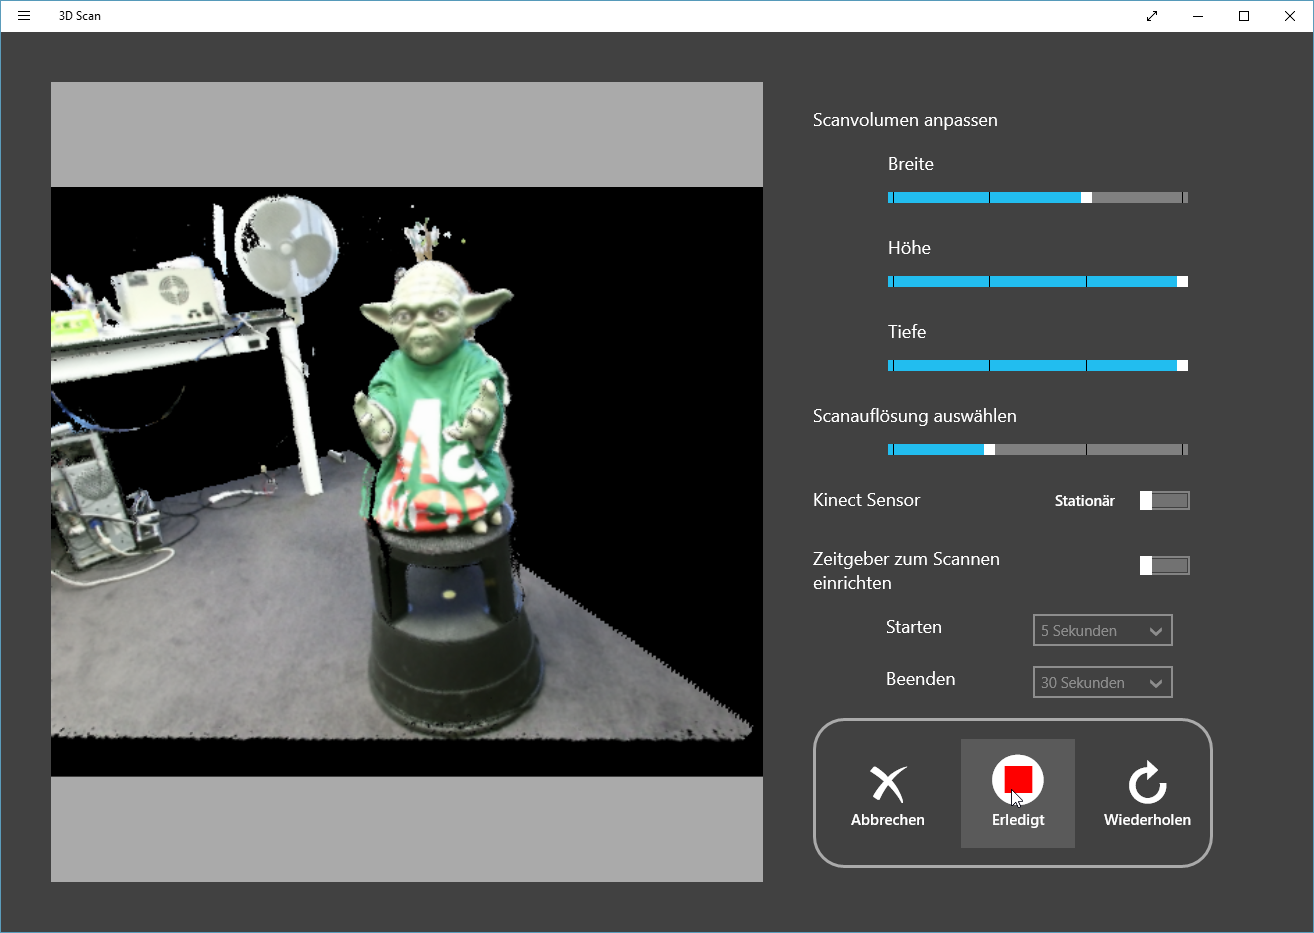The width and height of the screenshot is (1314, 933).
Task: Maximize the 3D Scan window
Action: coord(1244,16)
